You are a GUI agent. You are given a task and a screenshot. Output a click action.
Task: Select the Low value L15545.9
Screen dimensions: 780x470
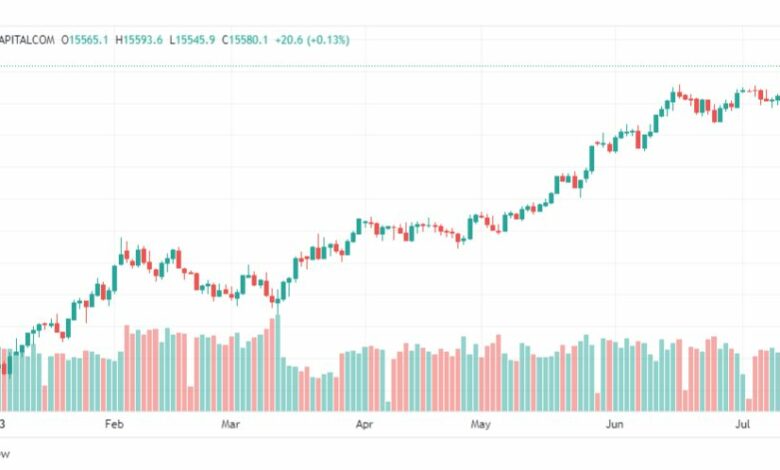click(x=195, y=40)
